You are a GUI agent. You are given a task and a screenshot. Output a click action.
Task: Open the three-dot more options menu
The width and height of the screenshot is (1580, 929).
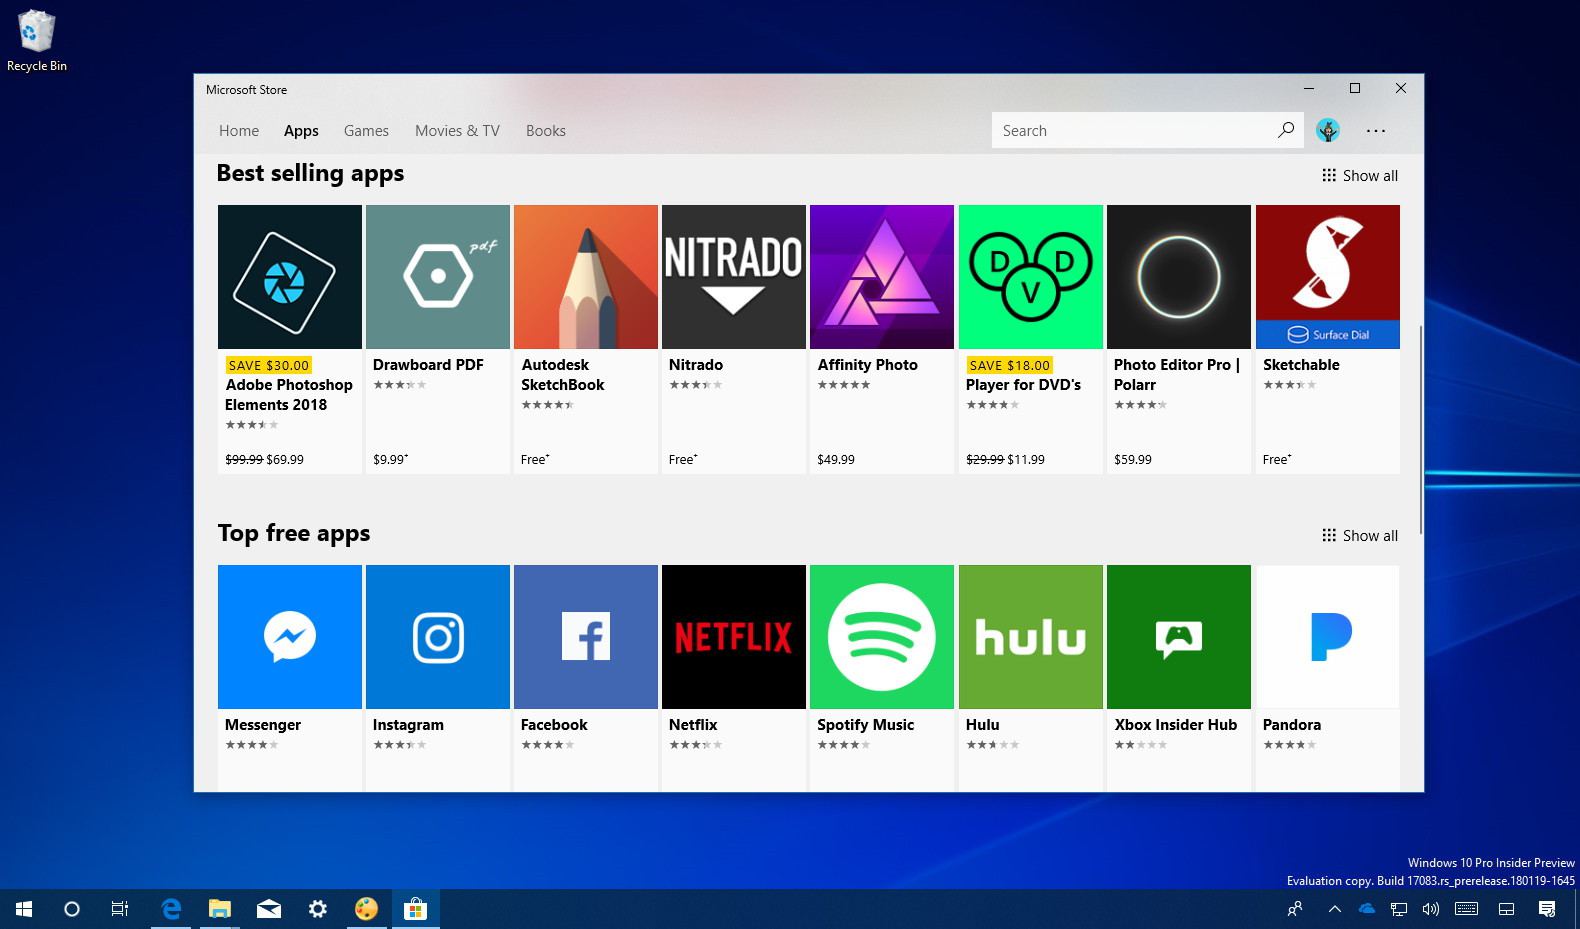point(1376,130)
